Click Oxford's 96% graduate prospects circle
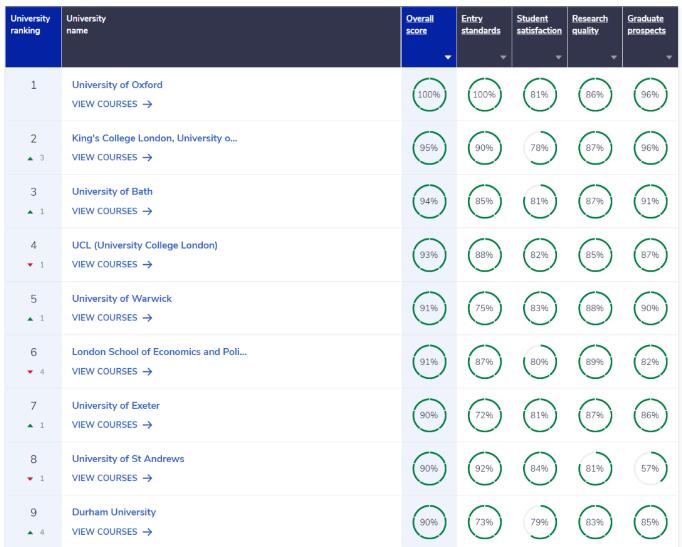 point(650,94)
